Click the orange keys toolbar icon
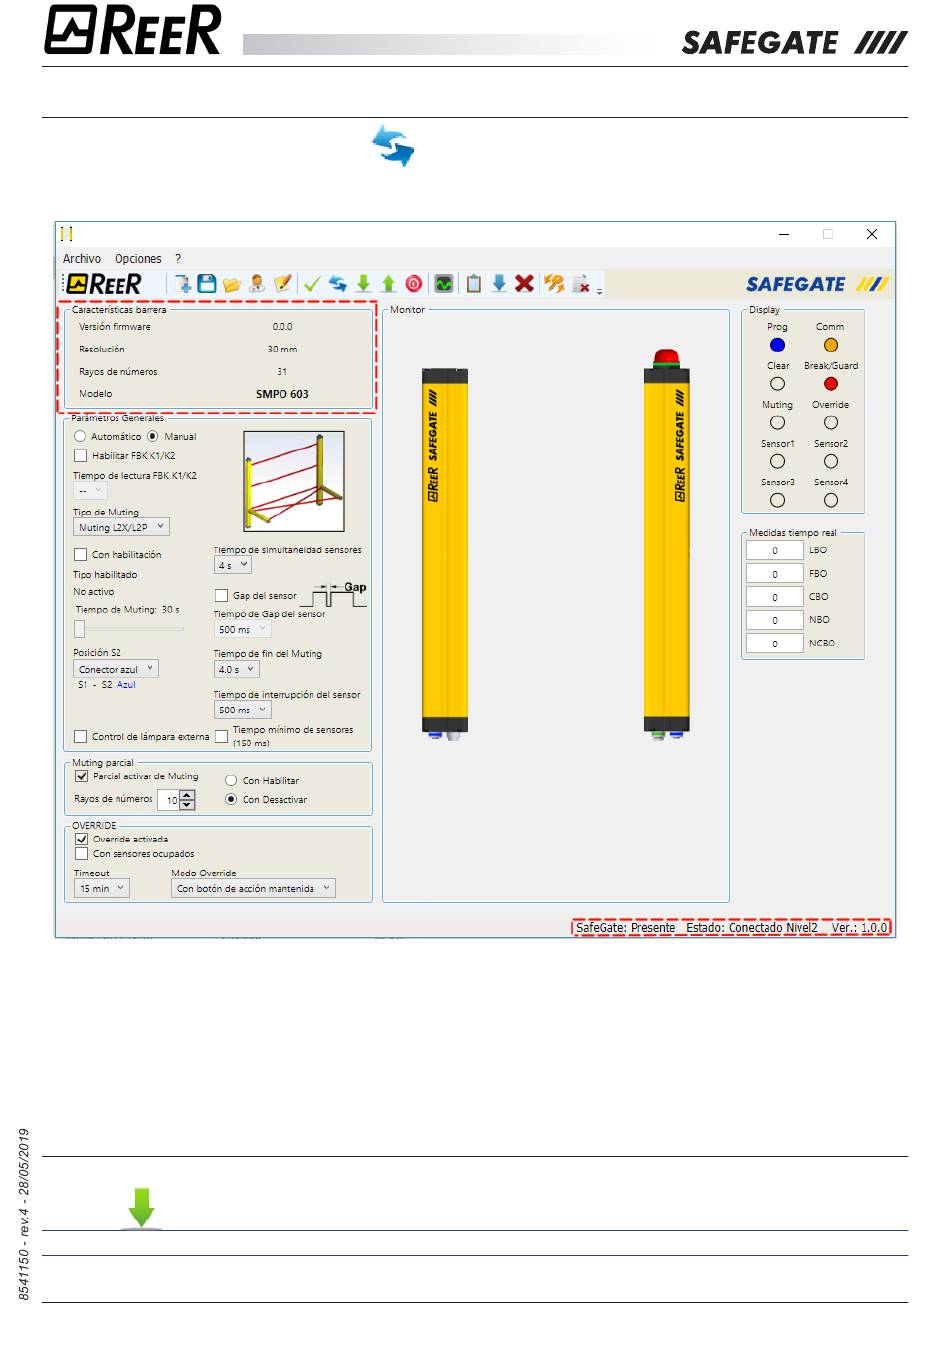This screenshot has width=950, height=1369. pyautogui.click(x=554, y=284)
